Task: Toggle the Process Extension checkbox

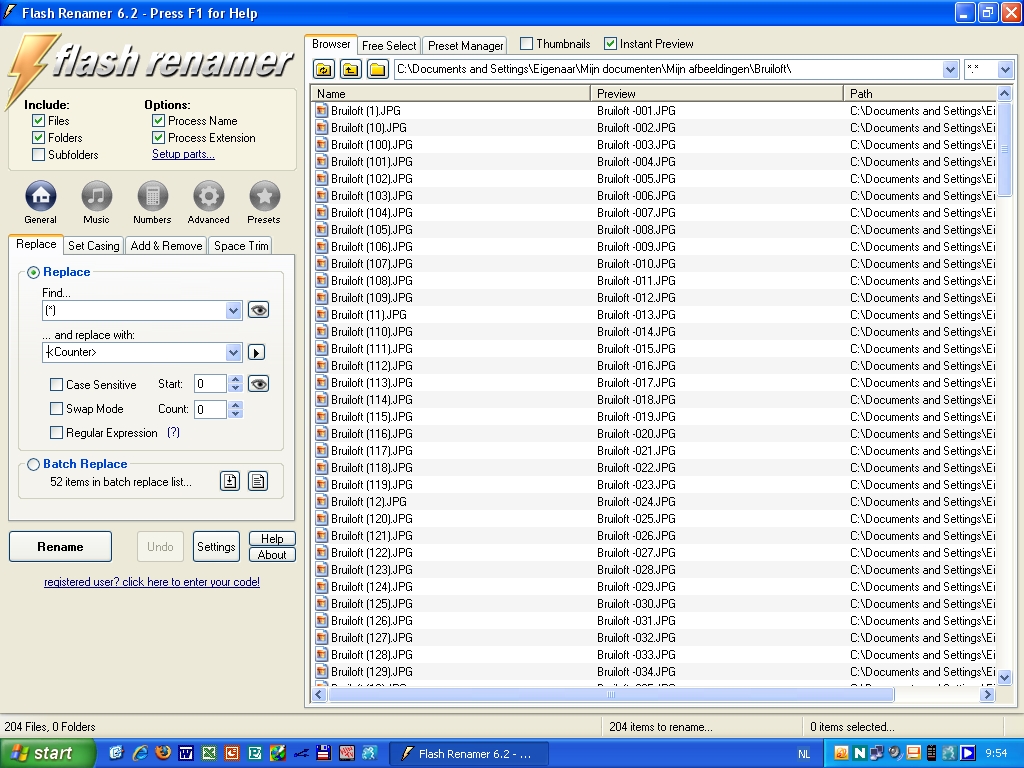Action: [158, 138]
